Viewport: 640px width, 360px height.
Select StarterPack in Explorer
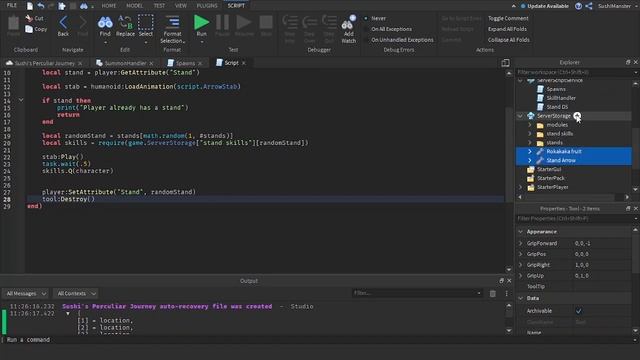tap(551, 178)
